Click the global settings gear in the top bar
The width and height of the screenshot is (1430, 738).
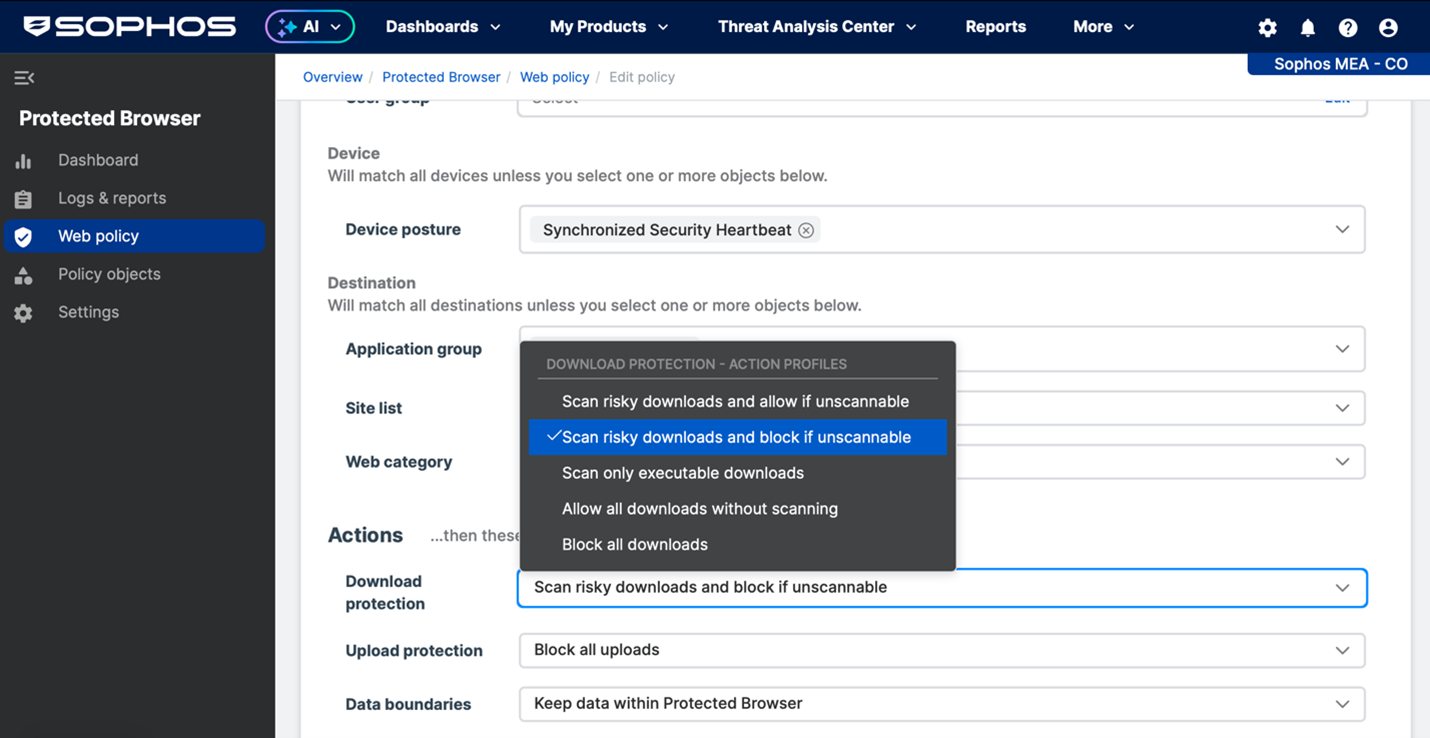[x=1267, y=27]
